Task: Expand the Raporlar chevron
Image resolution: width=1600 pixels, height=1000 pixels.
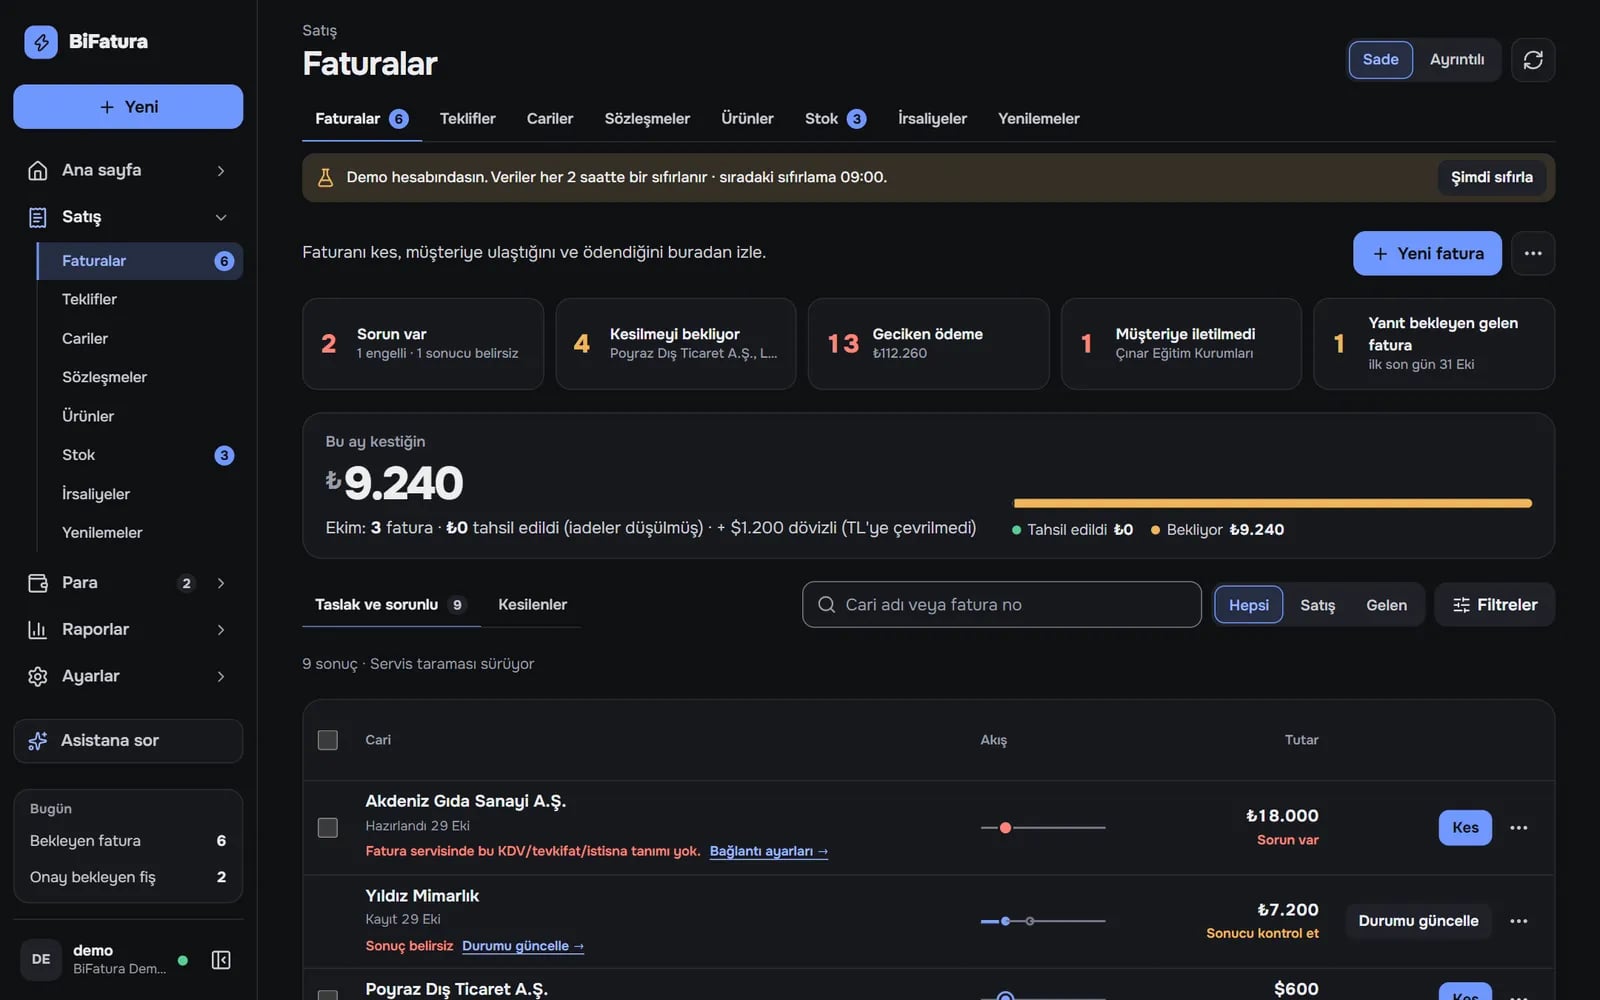Action: 221,630
